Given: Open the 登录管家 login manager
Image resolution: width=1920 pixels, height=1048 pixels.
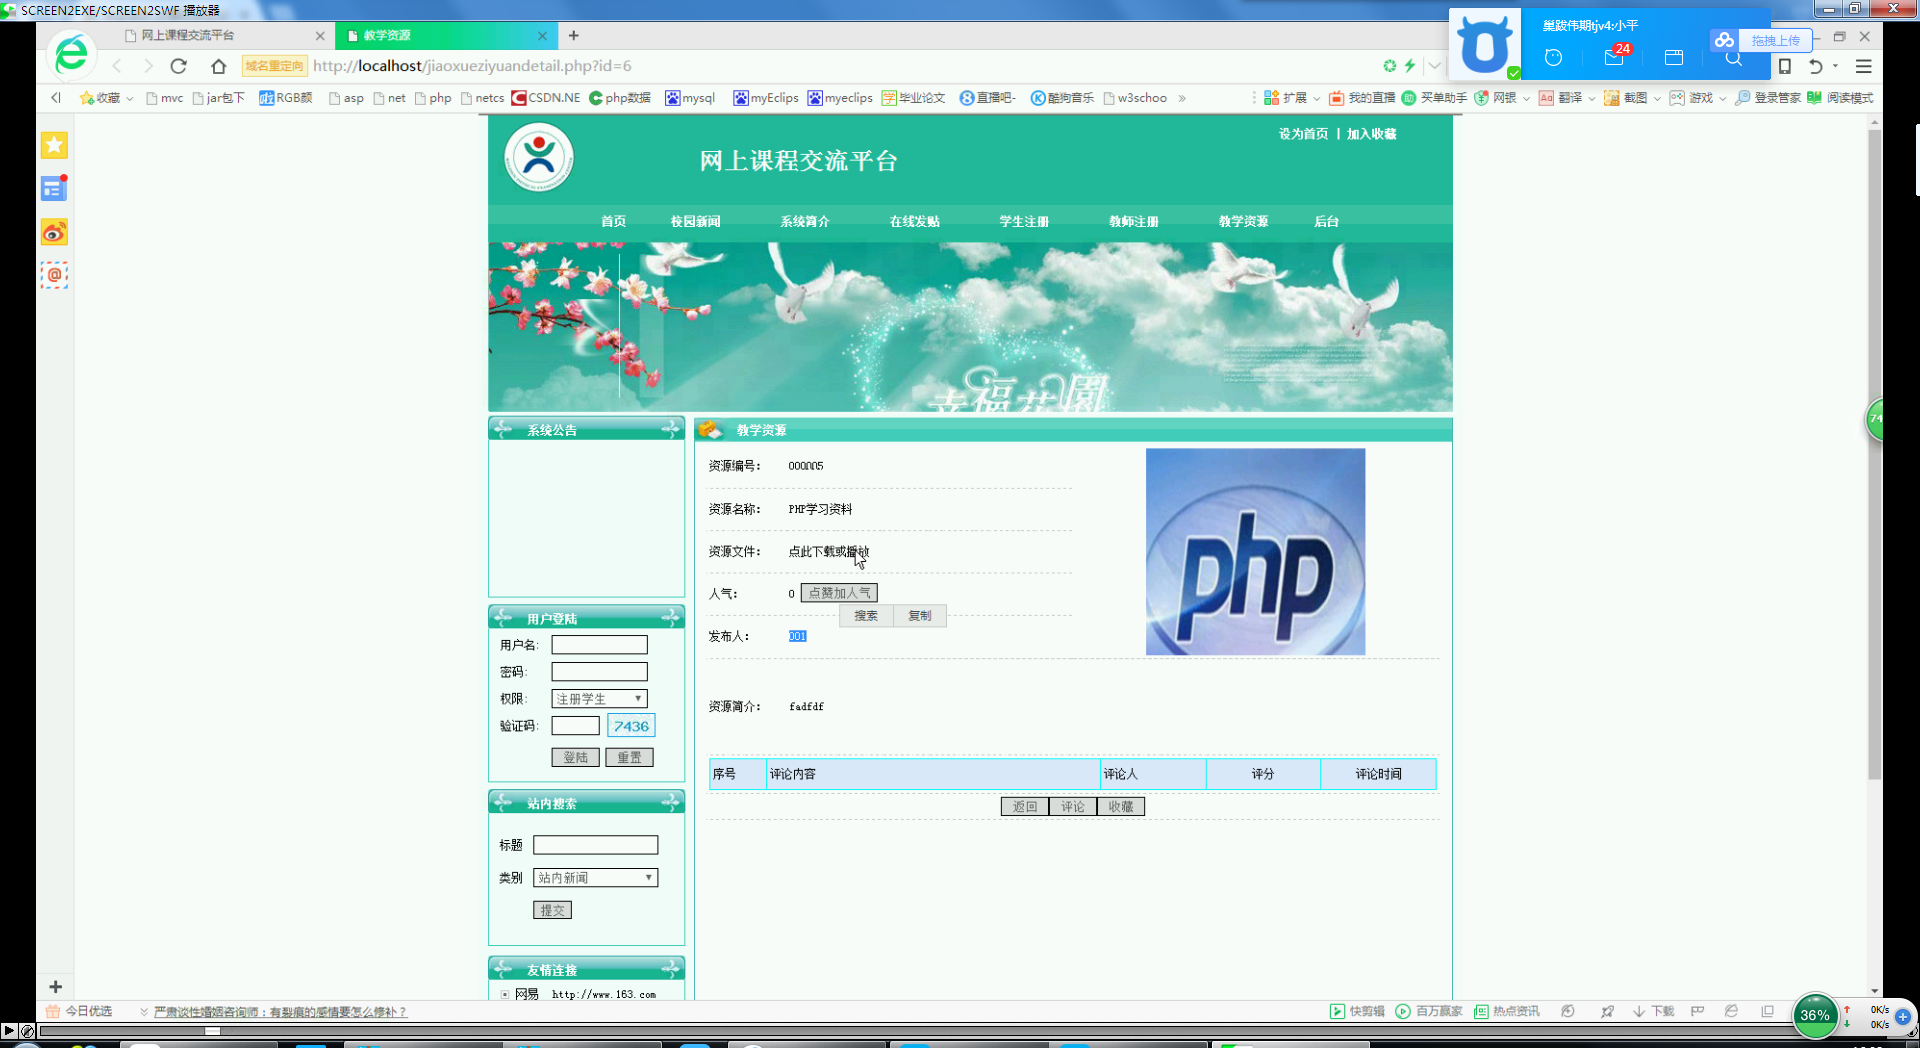Looking at the screenshot, I should tap(1768, 98).
